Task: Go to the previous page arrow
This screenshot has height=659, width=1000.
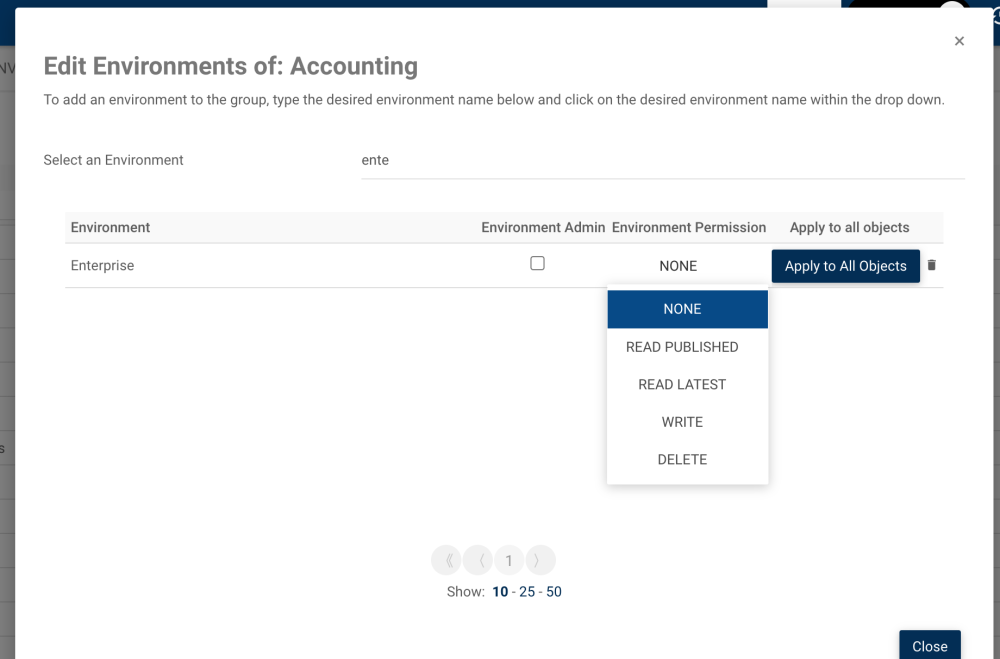Action: coord(478,560)
